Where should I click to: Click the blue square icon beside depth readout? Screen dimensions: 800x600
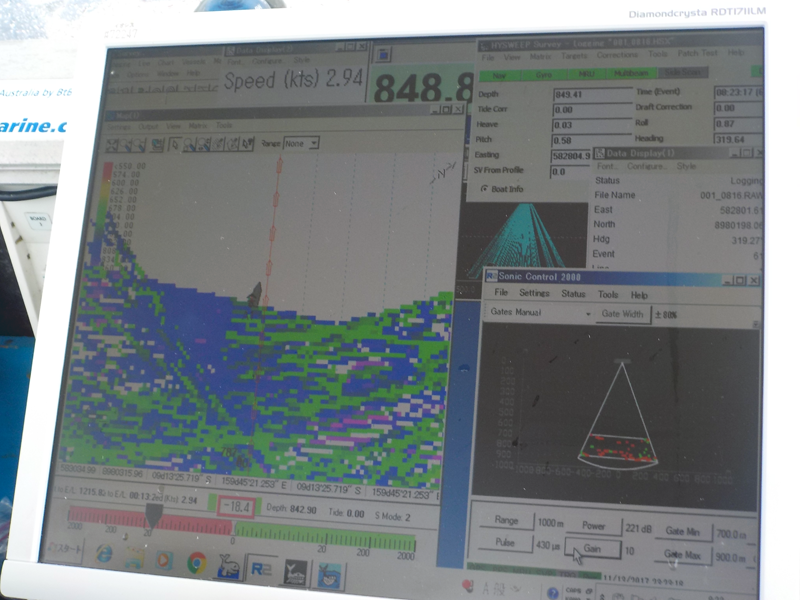tap(384, 54)
